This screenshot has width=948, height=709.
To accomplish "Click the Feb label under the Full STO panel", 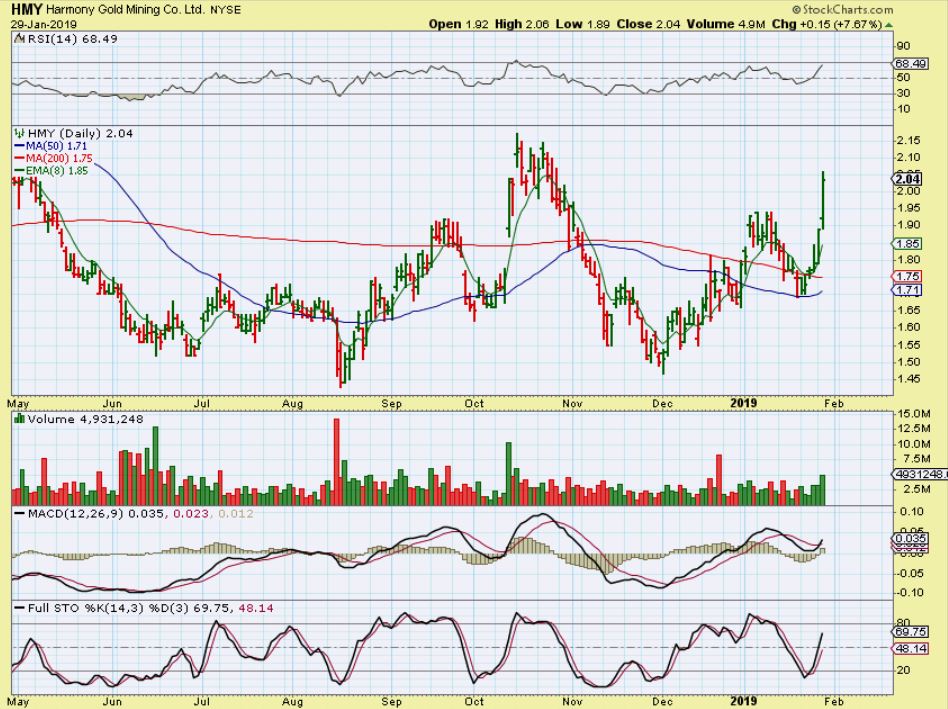I will tap(834, 701).
